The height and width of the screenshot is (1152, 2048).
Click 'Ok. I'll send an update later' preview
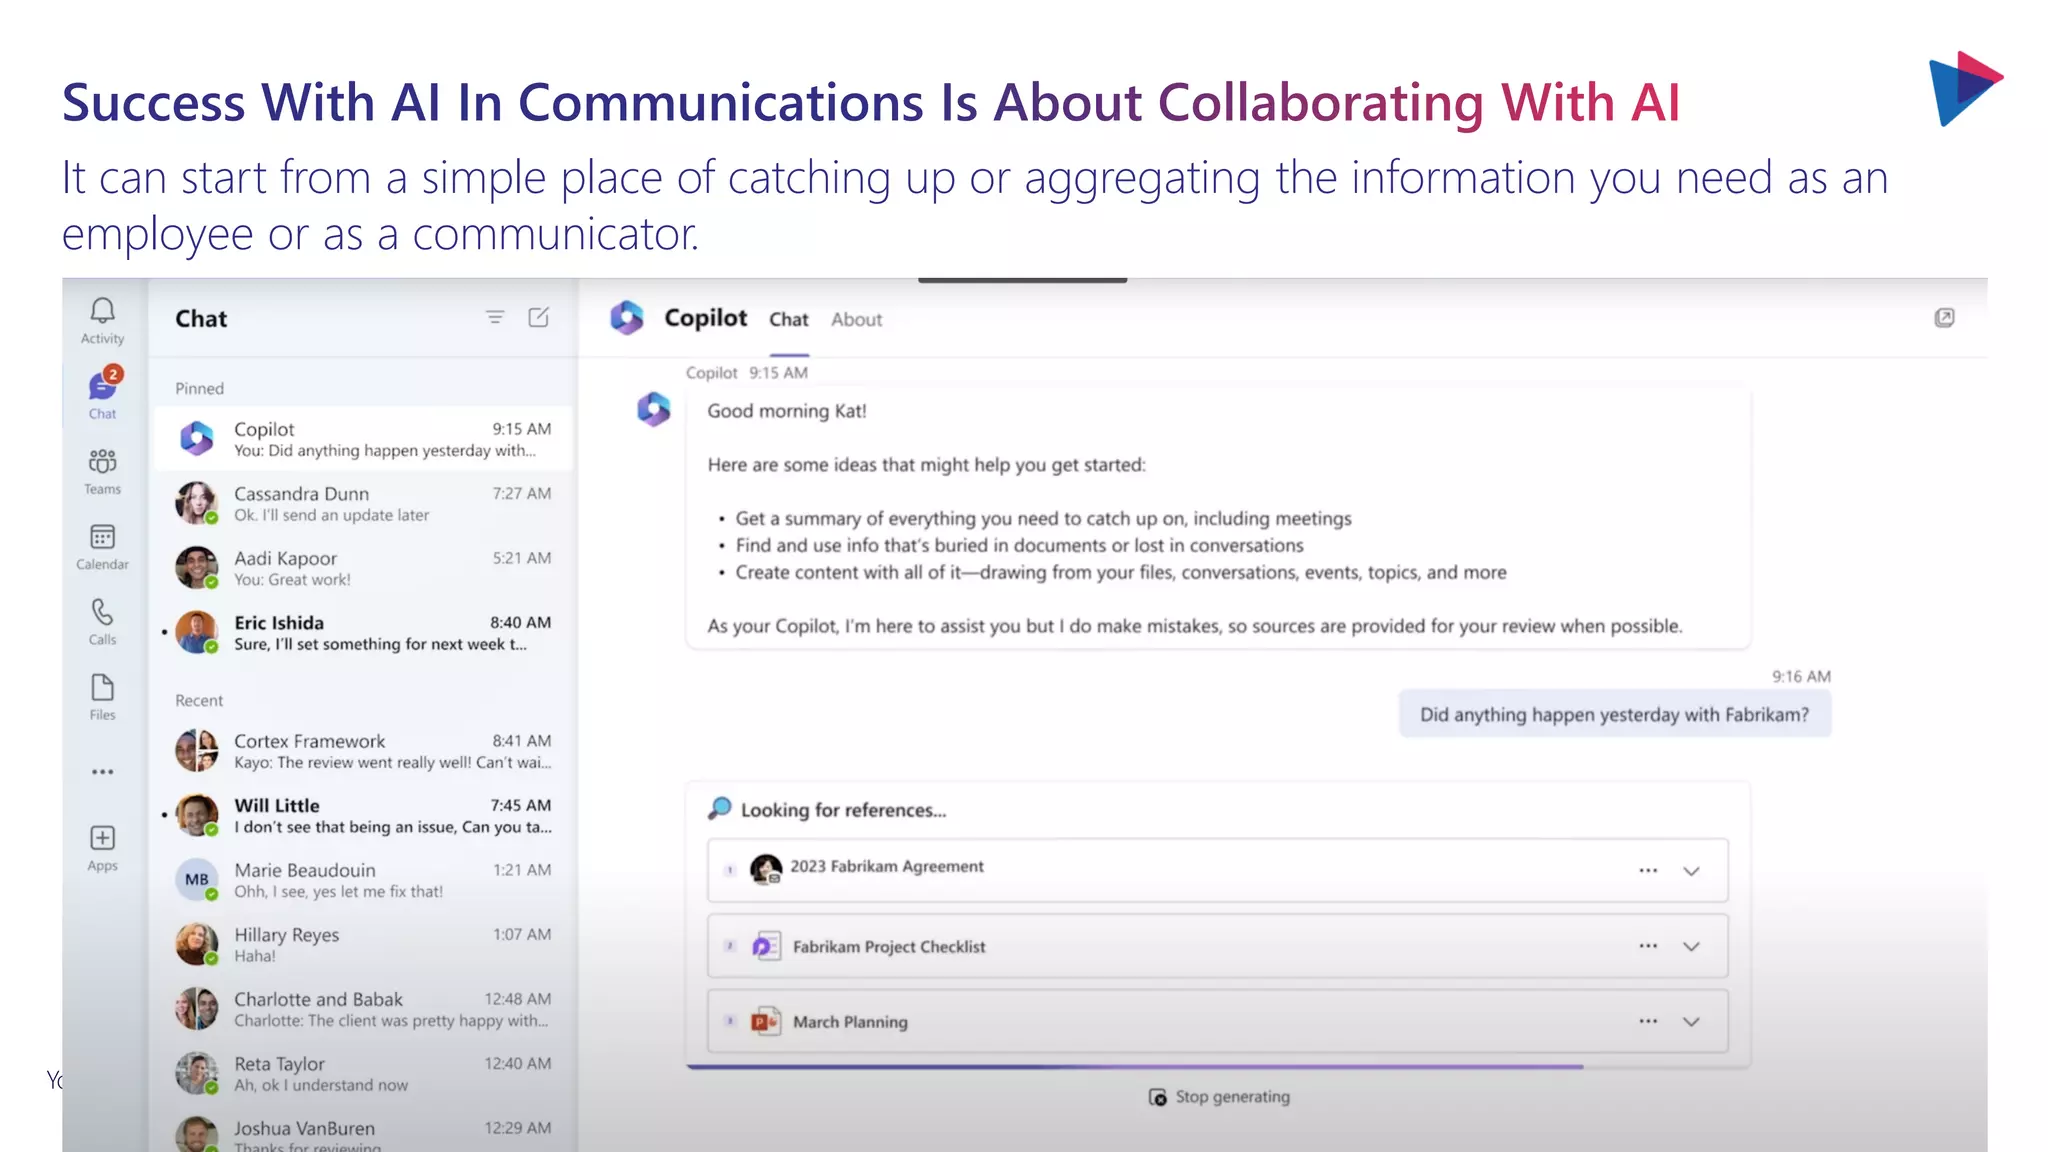(x=331, y=515)
